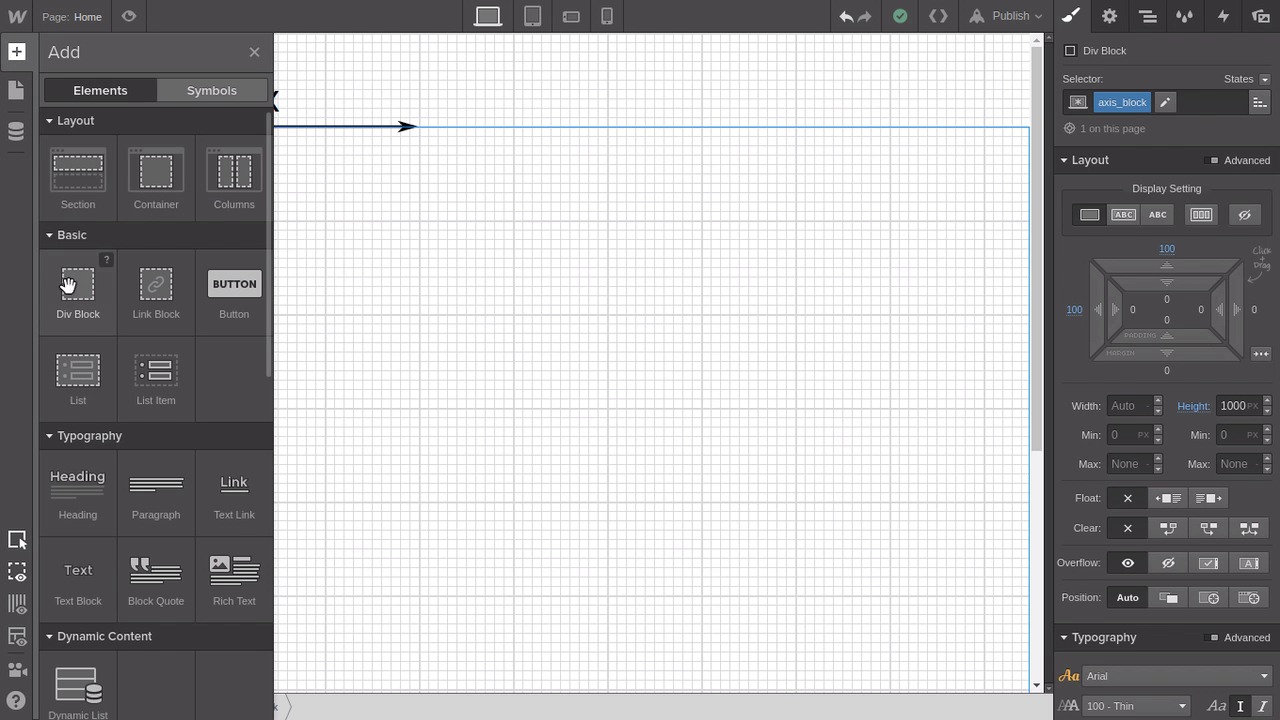Click the Height input field

coord(1238,406)
